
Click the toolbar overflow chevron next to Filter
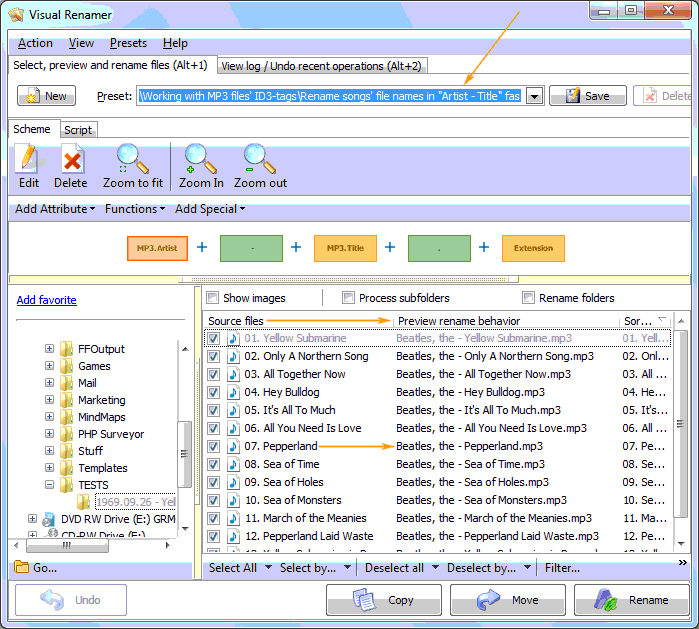[x=683, y=563]
